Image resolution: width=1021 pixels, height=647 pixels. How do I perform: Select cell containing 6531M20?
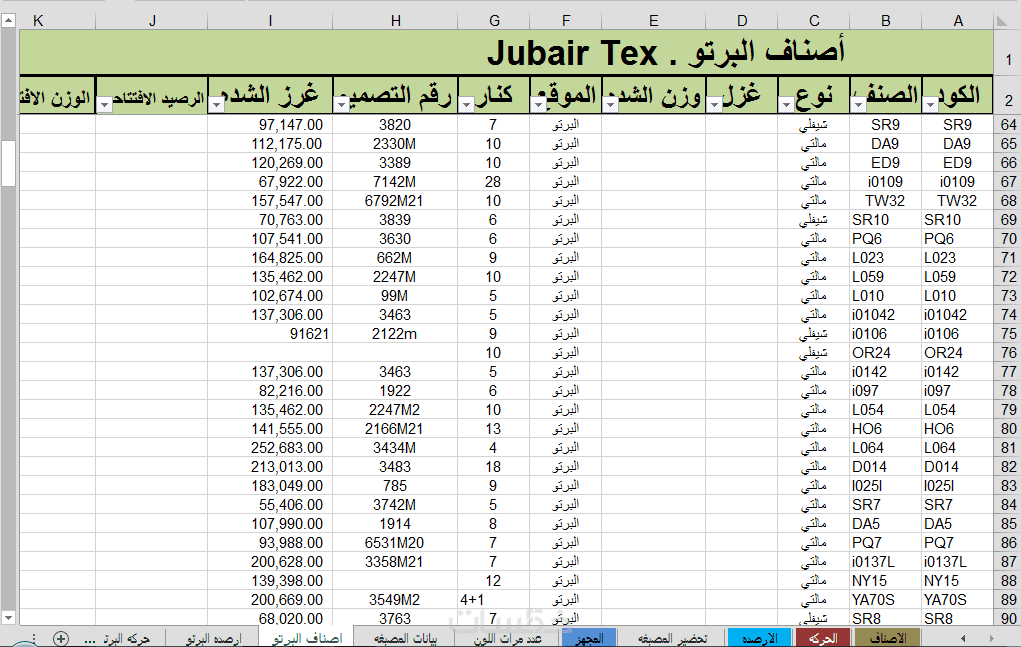coord(395,543)
